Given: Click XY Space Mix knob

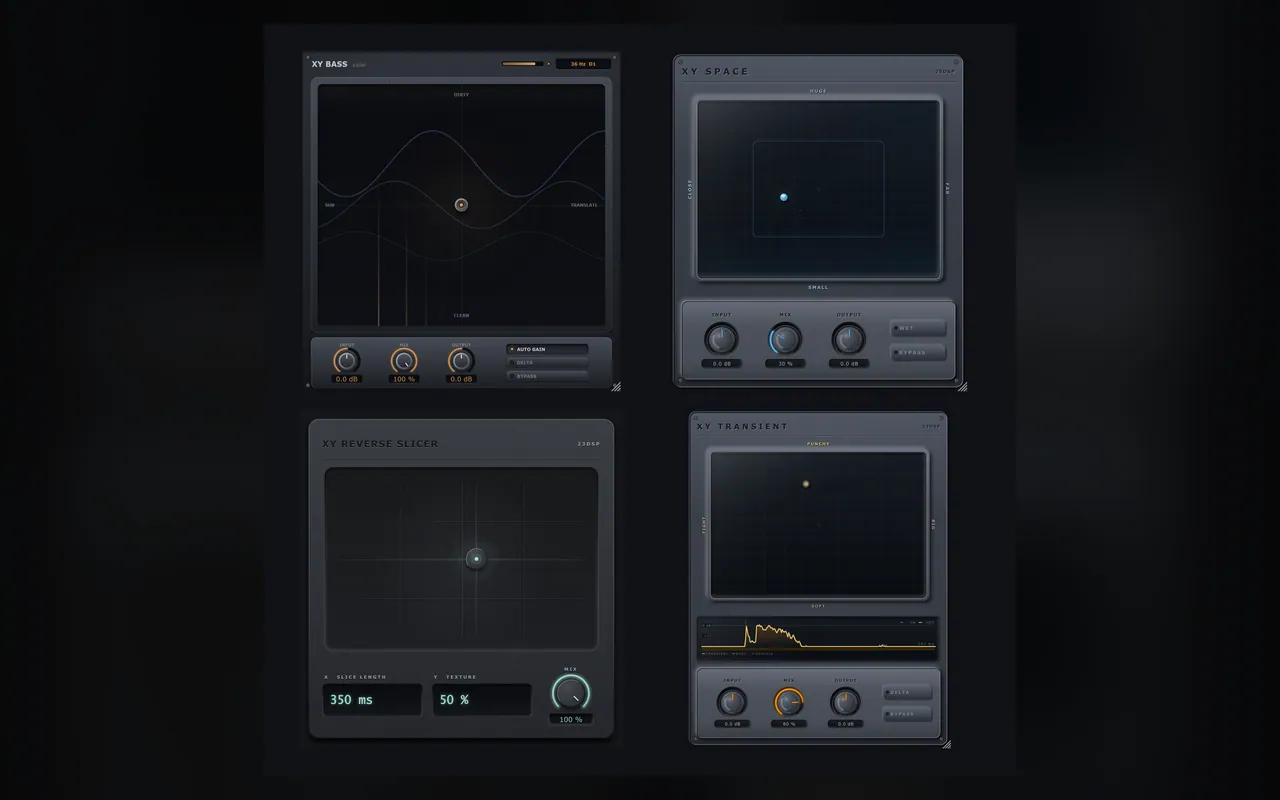Looking at the screenshot, I should (x=785, y=339).
